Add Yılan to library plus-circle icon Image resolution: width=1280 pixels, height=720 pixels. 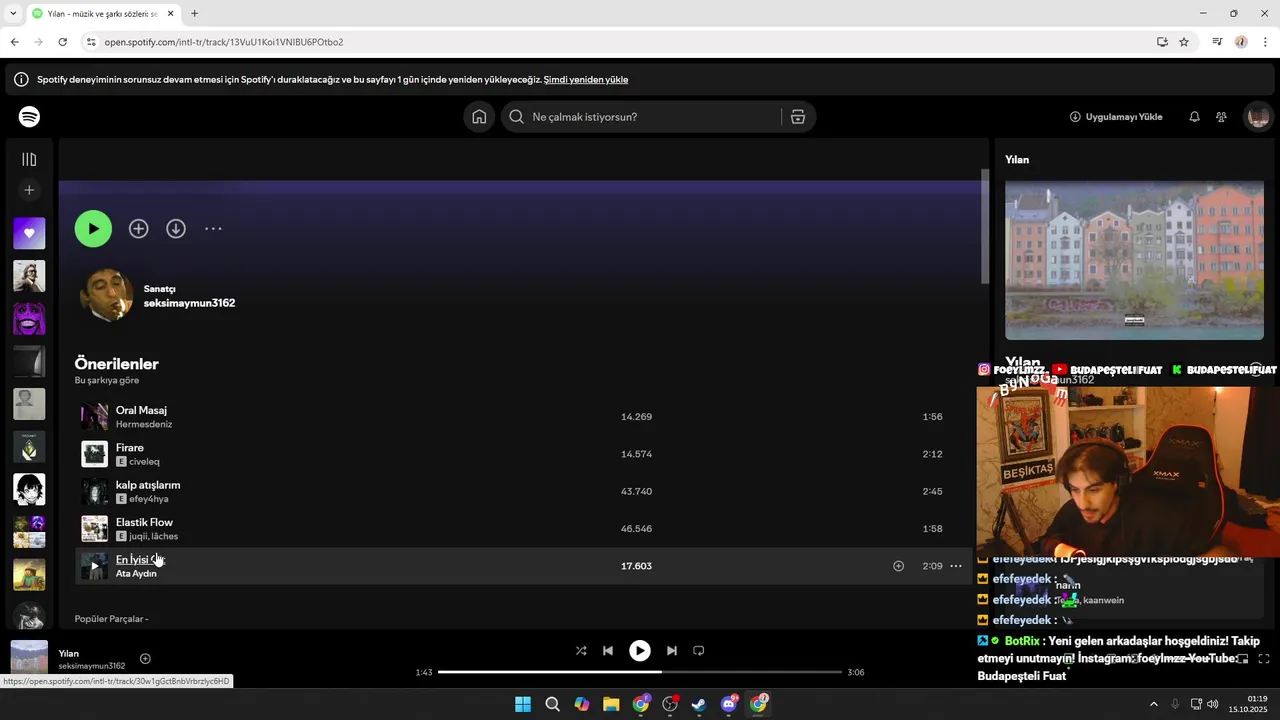click(139, 229)
